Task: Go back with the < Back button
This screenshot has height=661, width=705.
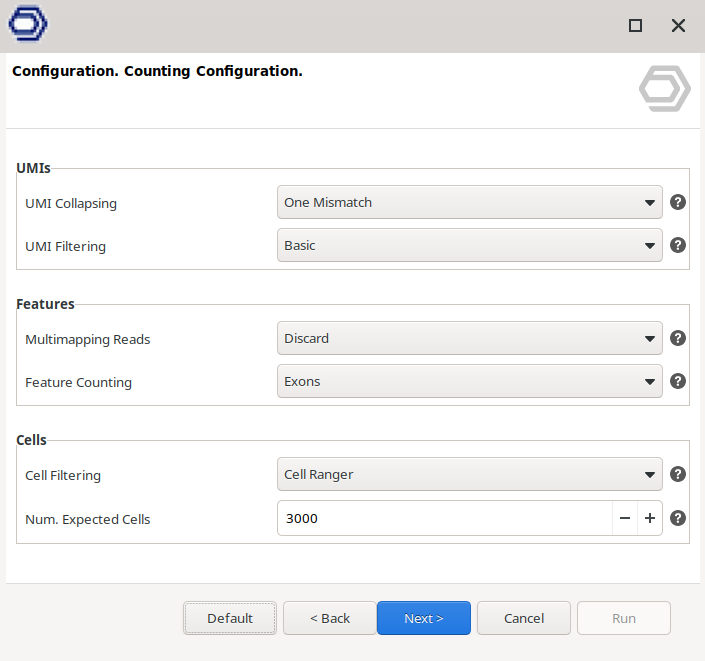Action: click(x=330, y=618)
